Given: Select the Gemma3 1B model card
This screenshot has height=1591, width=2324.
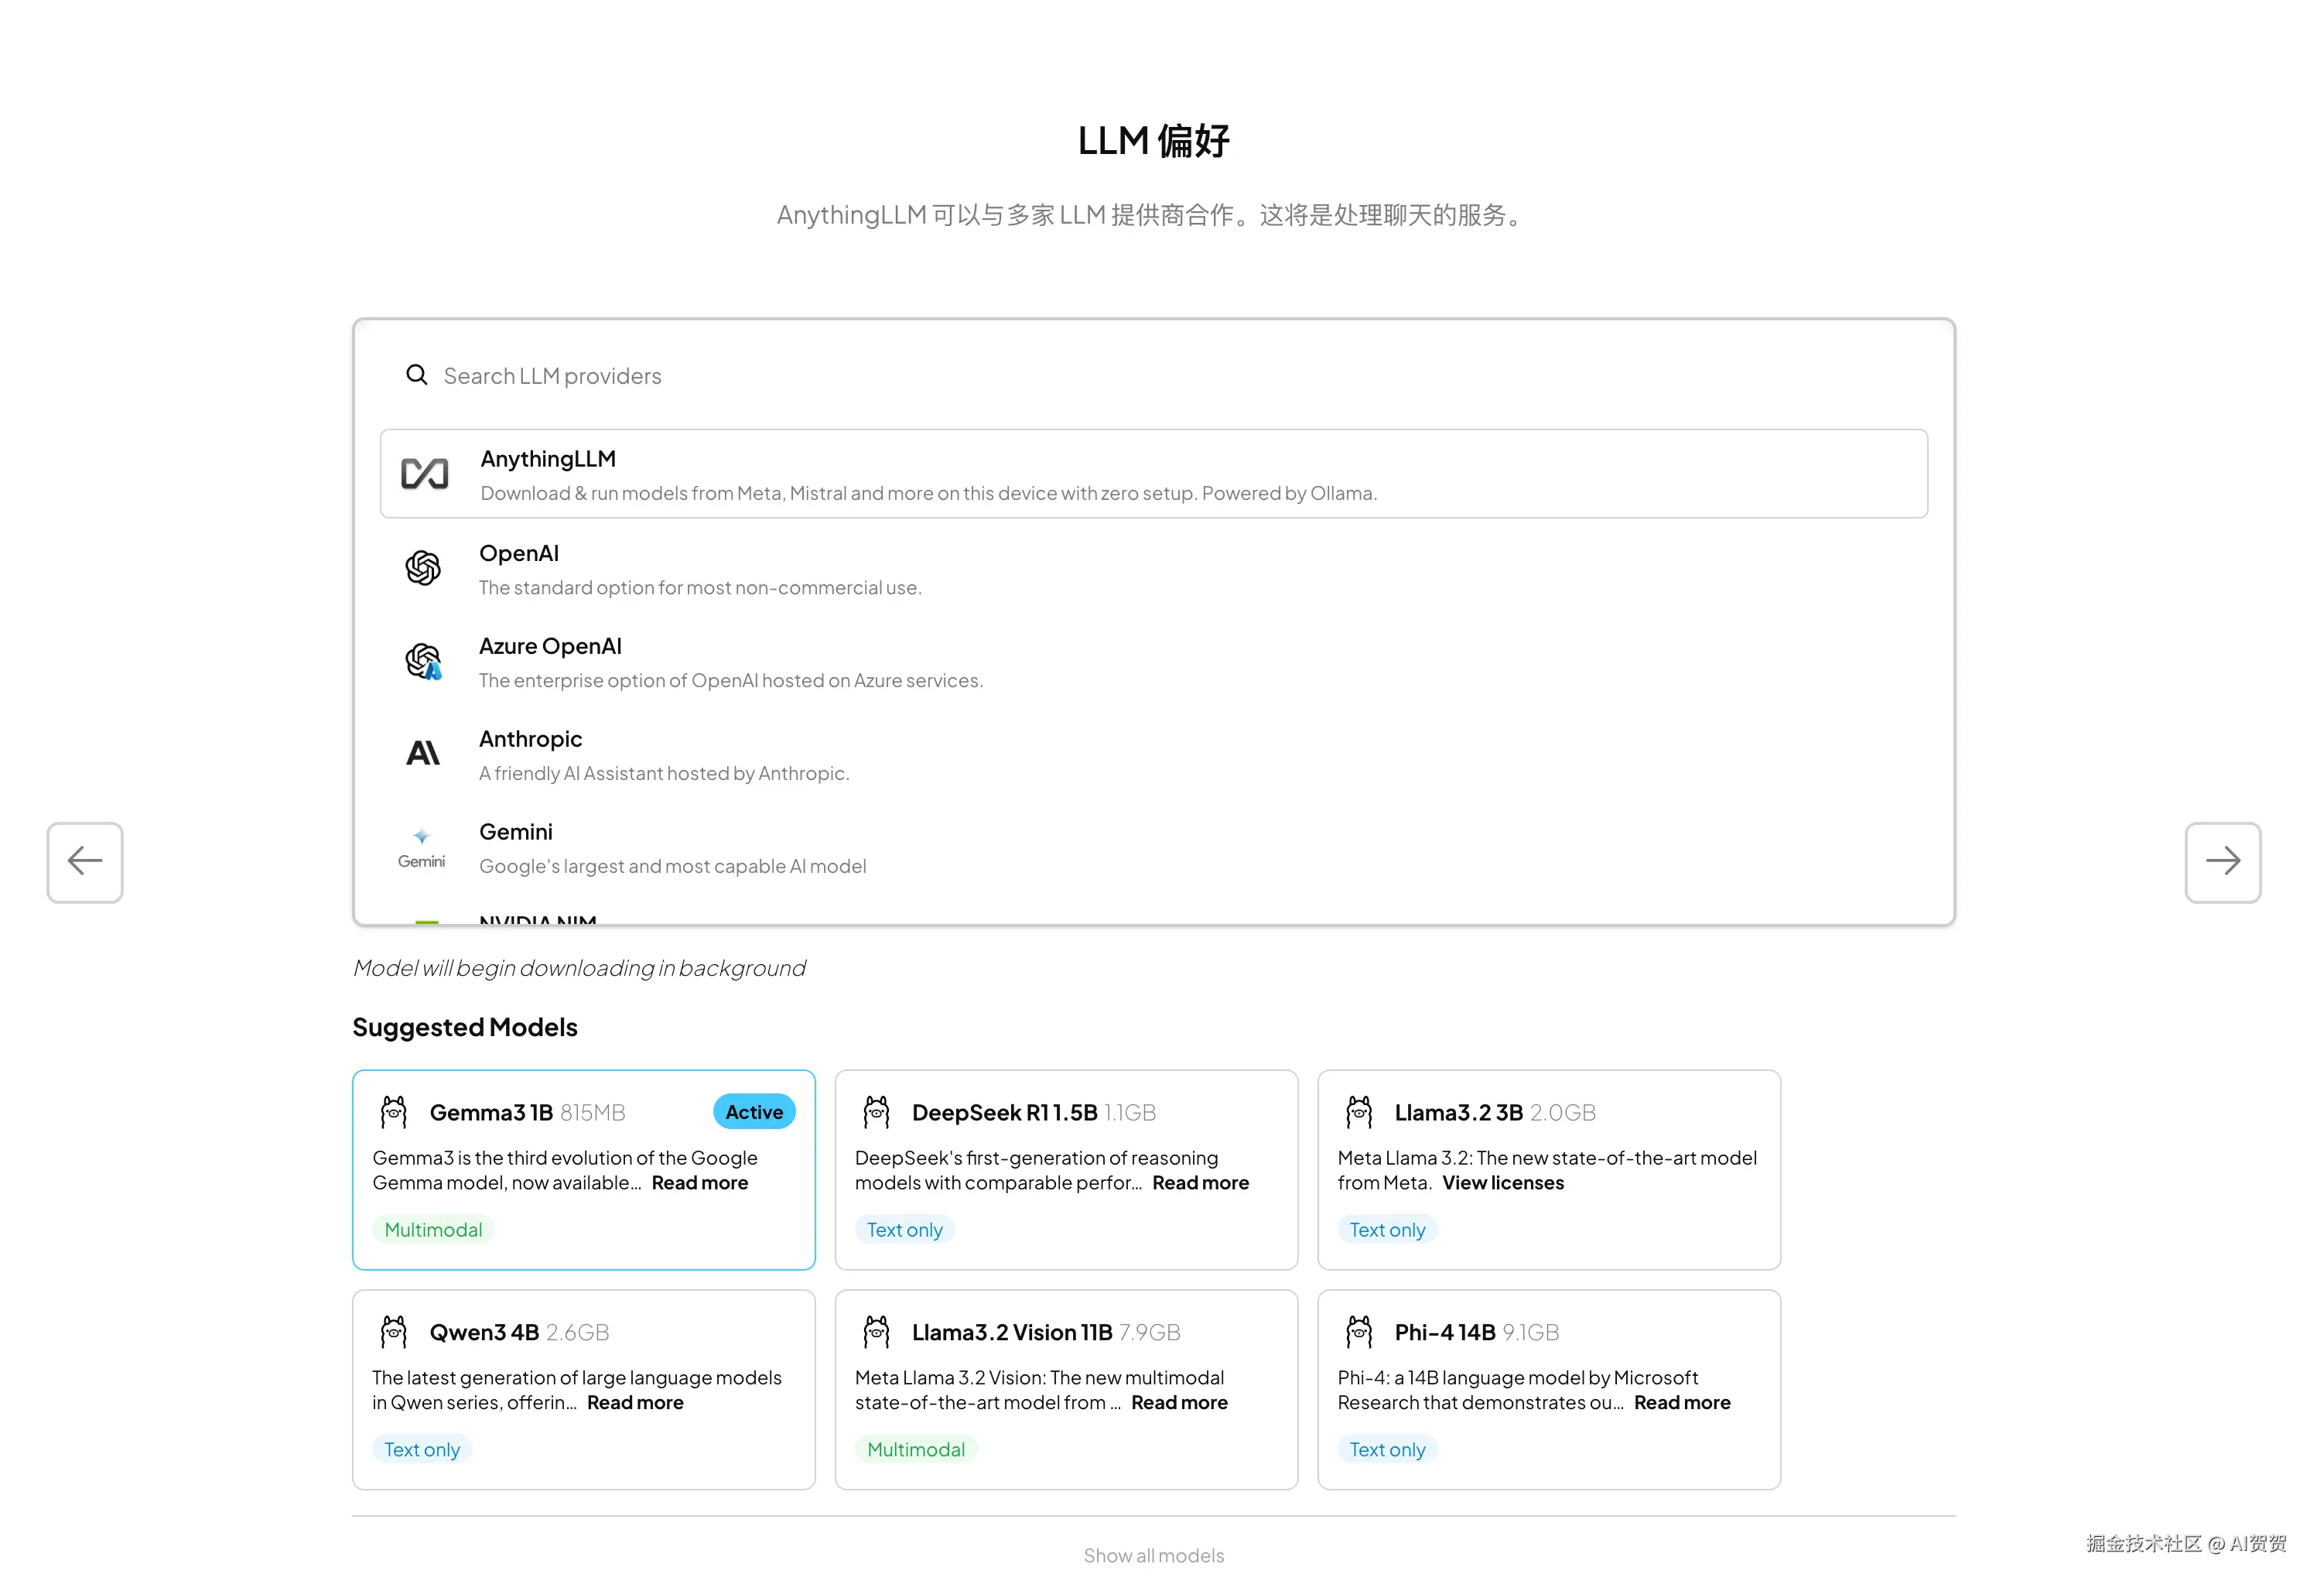Looking at the screenshot, I should click(x=583, y=1170).
